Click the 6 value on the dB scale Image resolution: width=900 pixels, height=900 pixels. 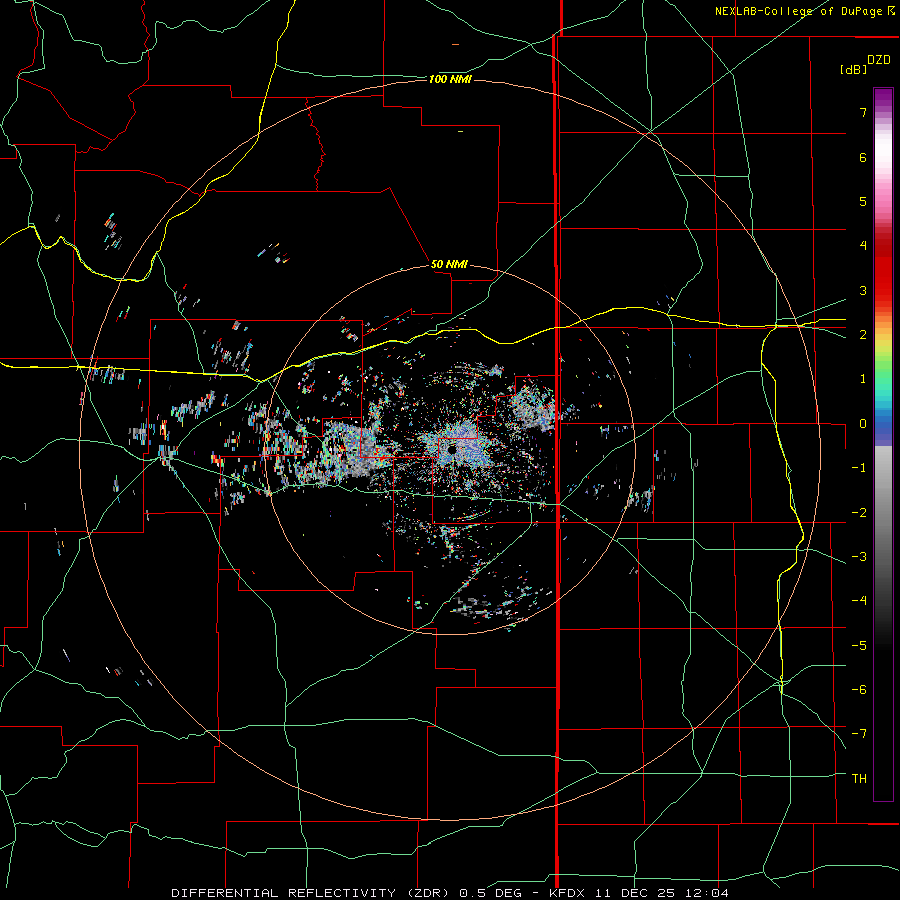coord(863,157)
